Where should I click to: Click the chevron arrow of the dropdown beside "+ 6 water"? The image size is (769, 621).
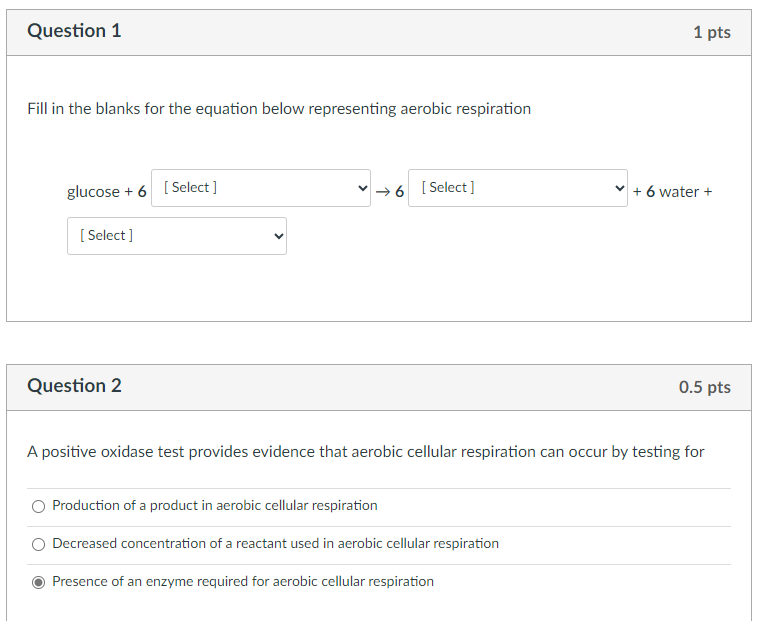click(619, 188)
